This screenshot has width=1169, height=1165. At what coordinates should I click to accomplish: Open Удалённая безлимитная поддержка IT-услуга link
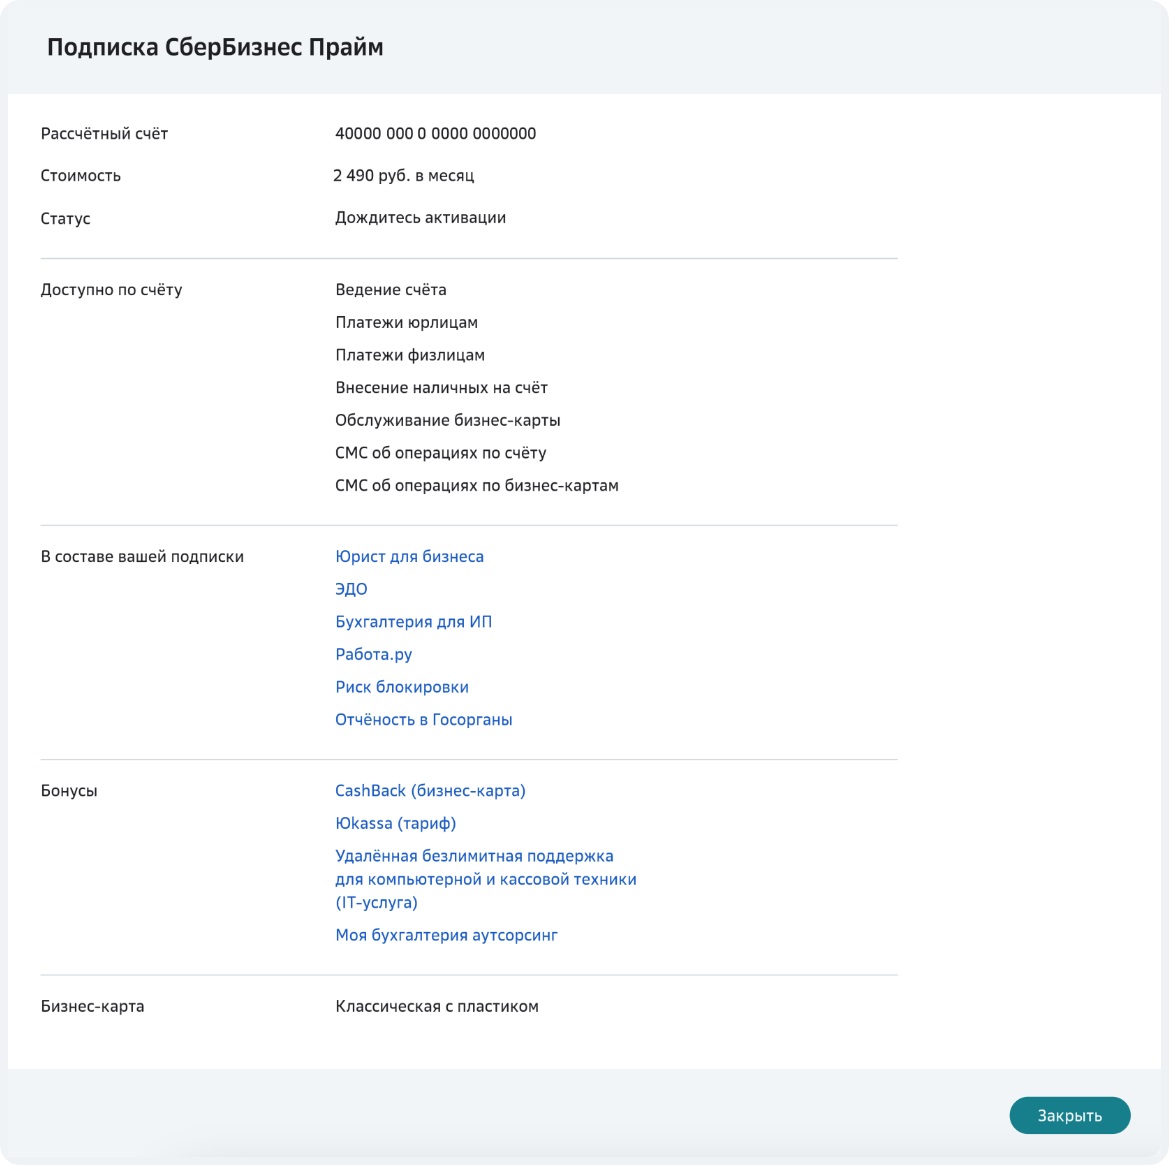point(485,879)
